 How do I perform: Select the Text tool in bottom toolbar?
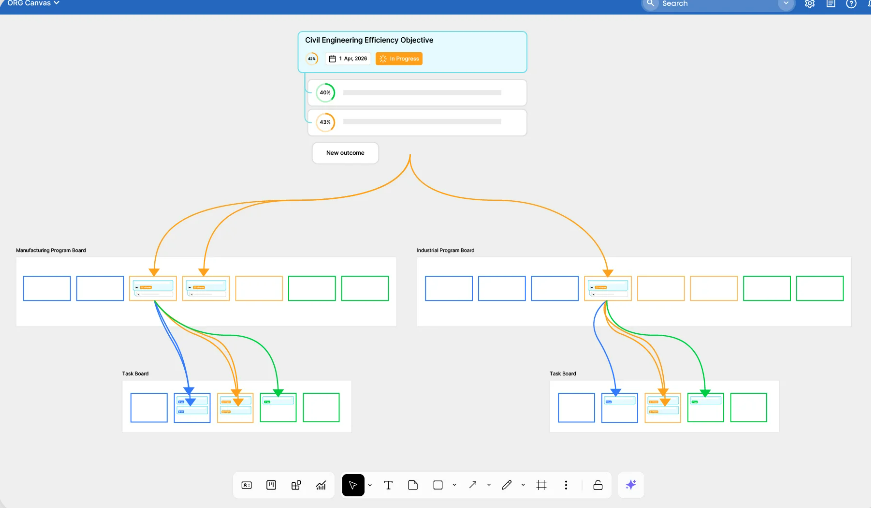(x=388, y=485)
